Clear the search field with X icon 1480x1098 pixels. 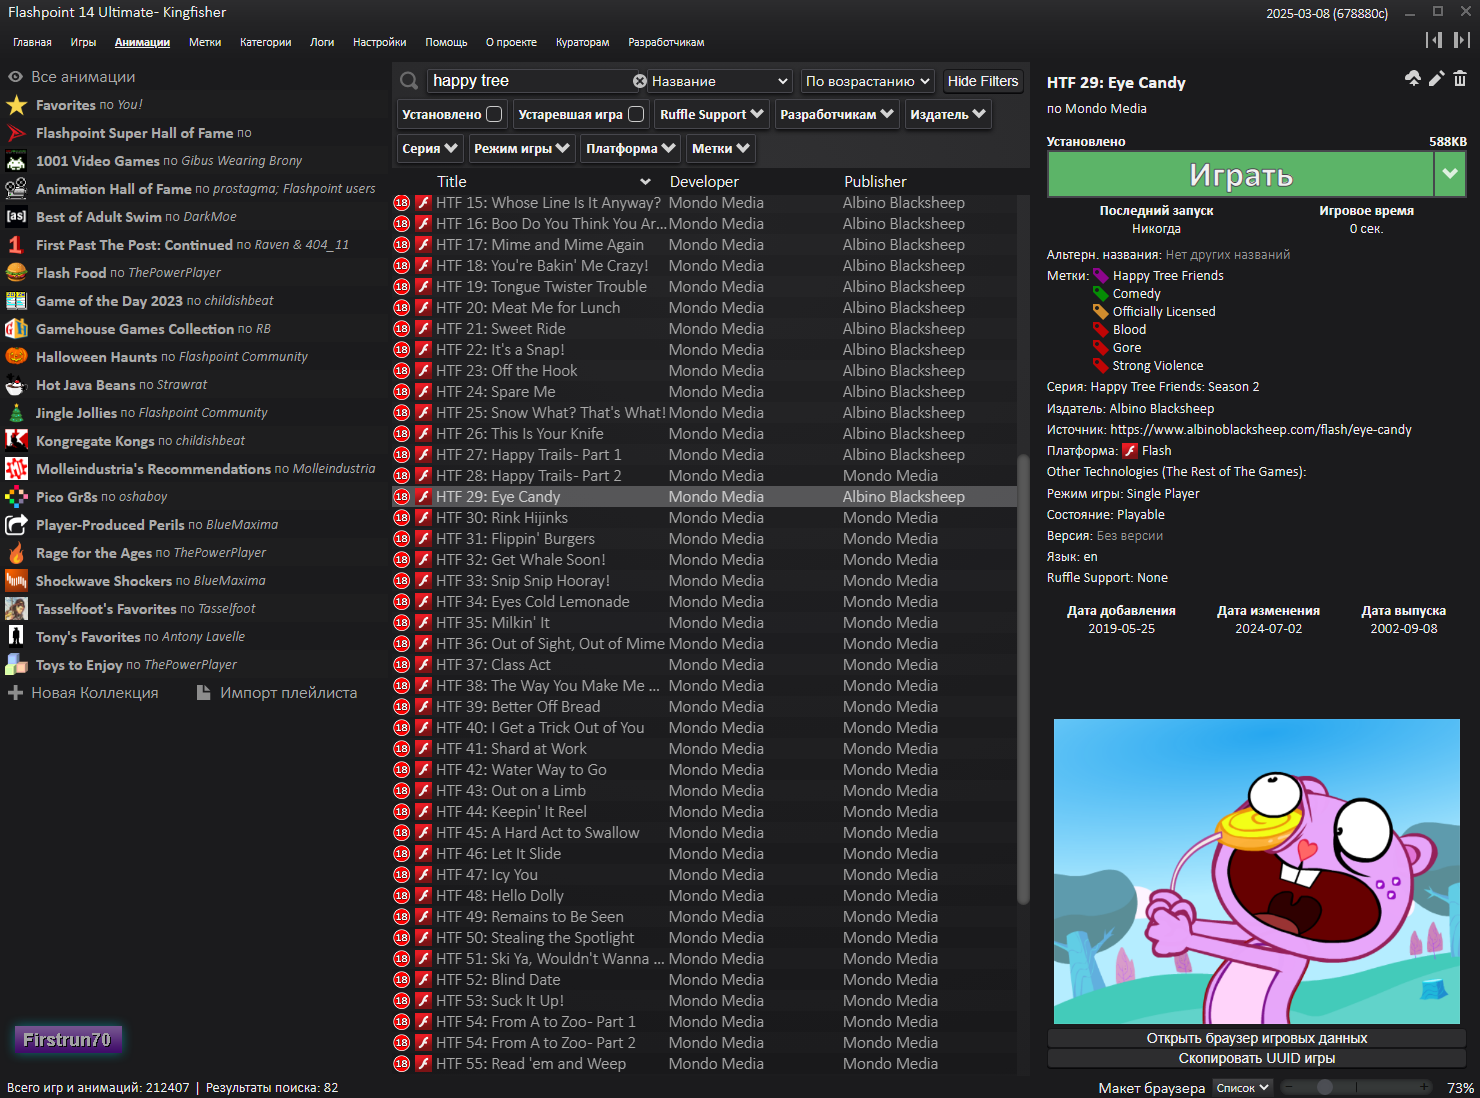(639, 81)
